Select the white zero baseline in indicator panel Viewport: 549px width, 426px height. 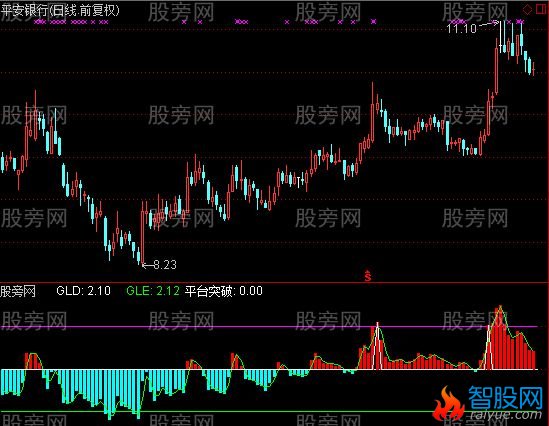[270, 369]
